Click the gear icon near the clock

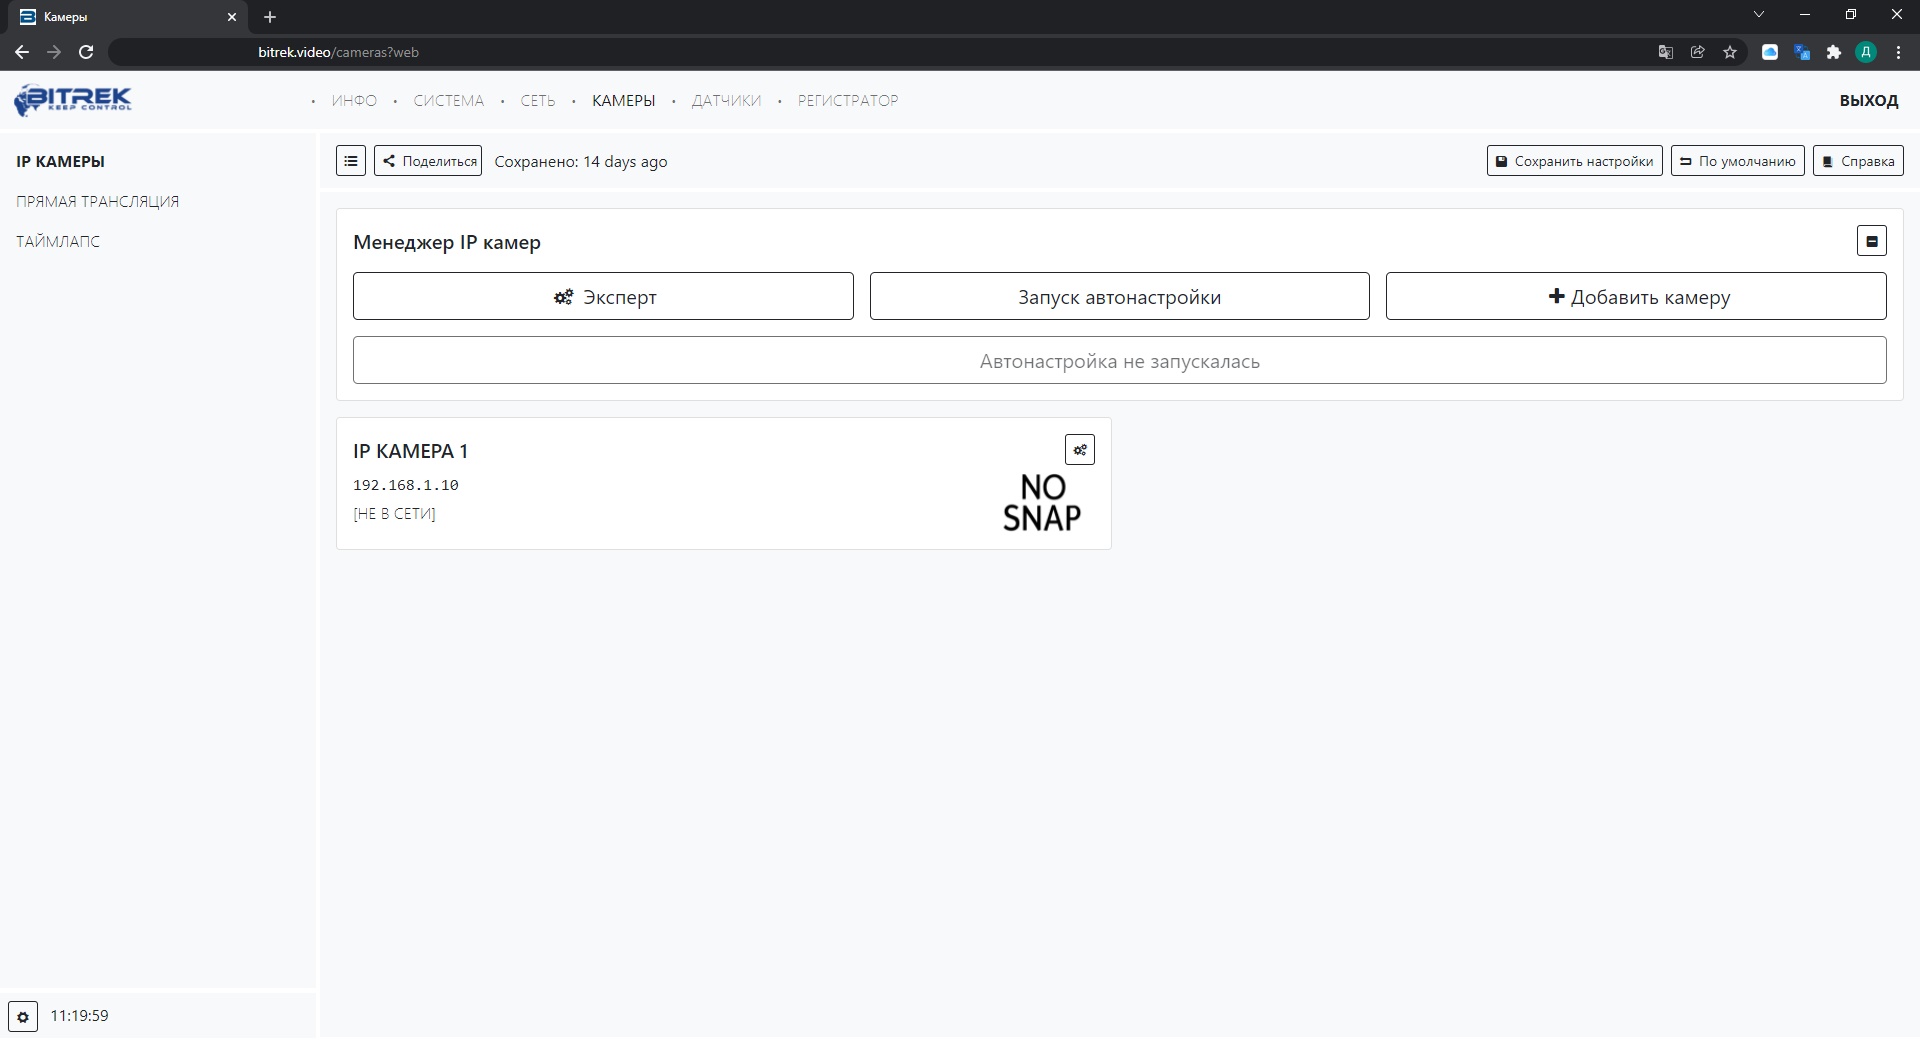[23, 1016]
